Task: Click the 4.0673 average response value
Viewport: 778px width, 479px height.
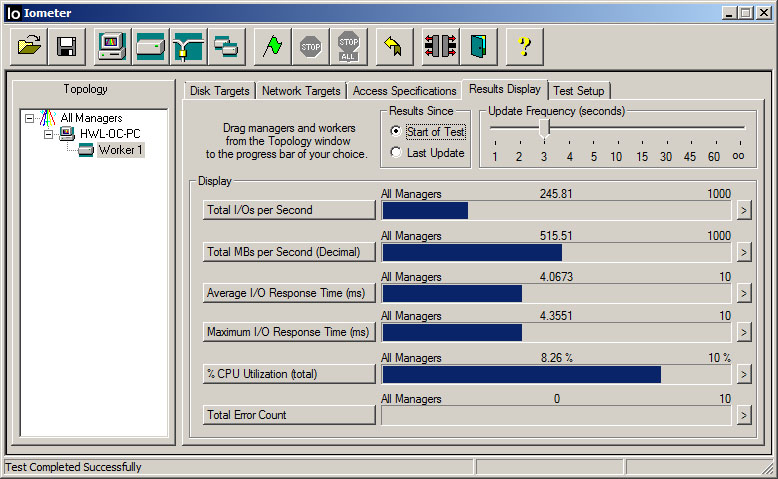Action: click(556, 276)
